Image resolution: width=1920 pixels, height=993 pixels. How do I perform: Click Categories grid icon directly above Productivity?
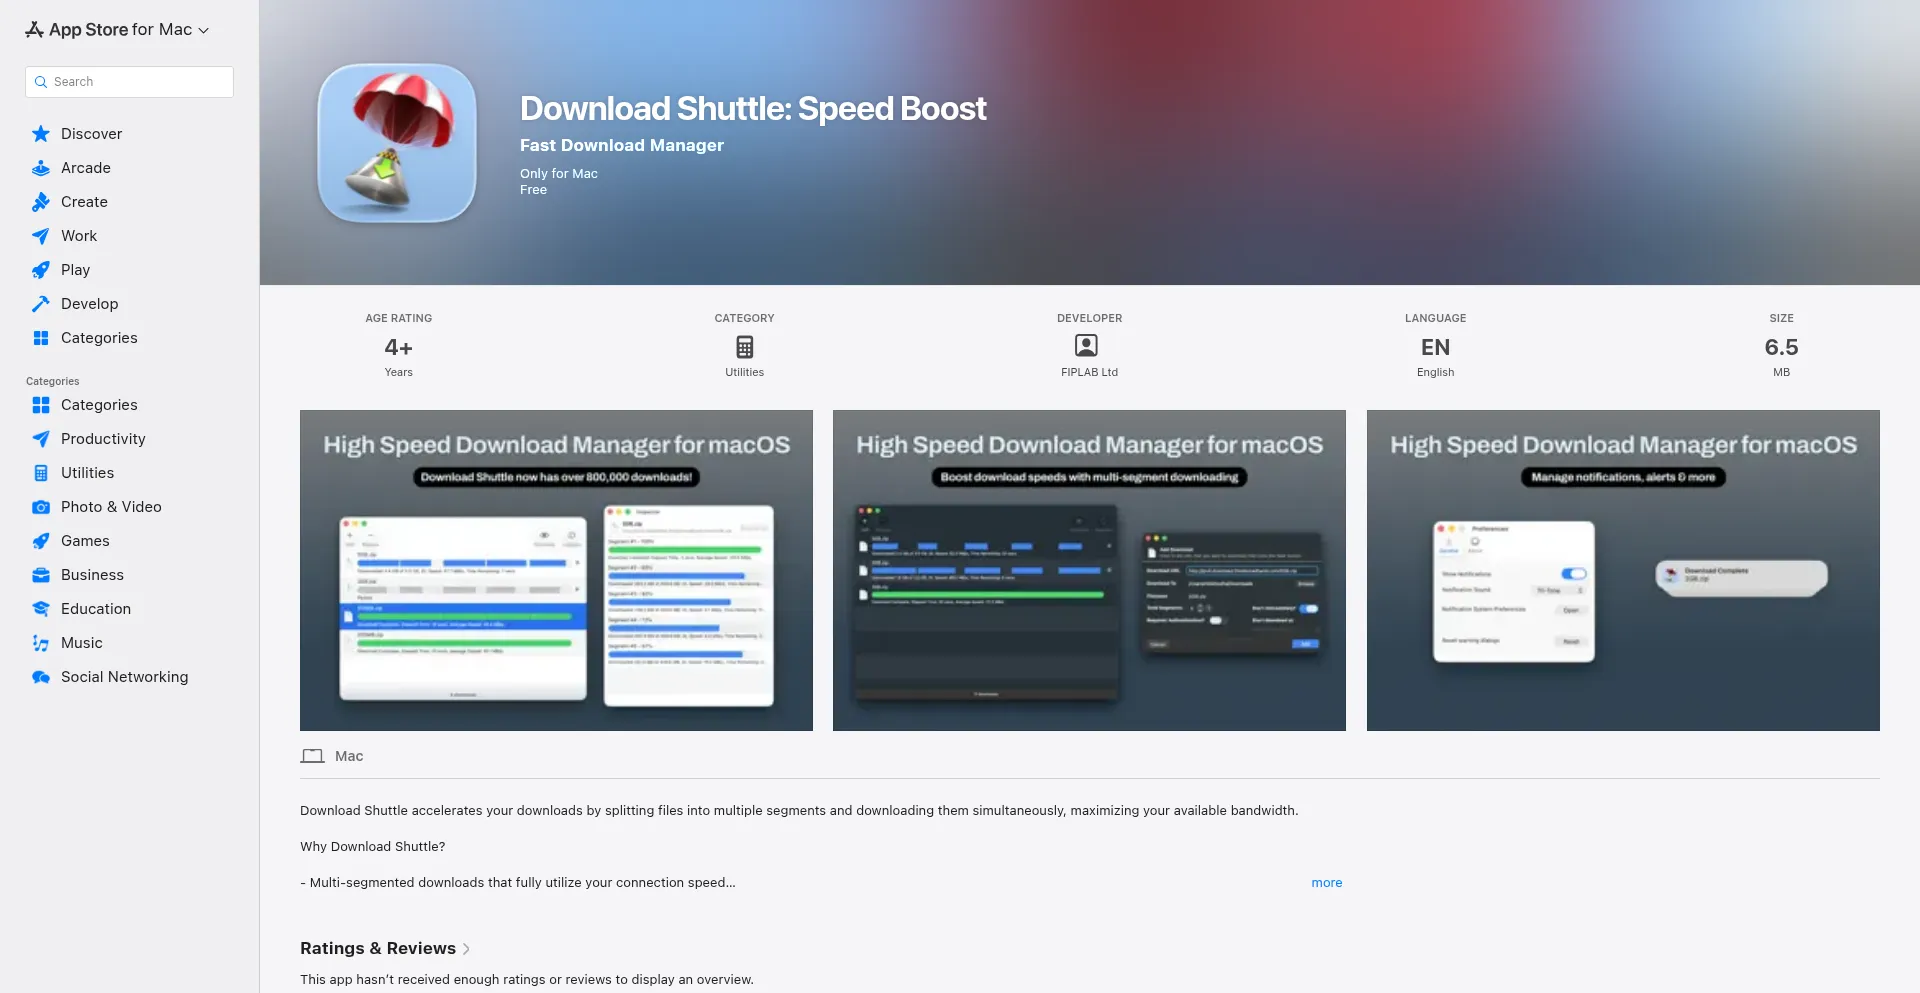[x=41, y=405]
